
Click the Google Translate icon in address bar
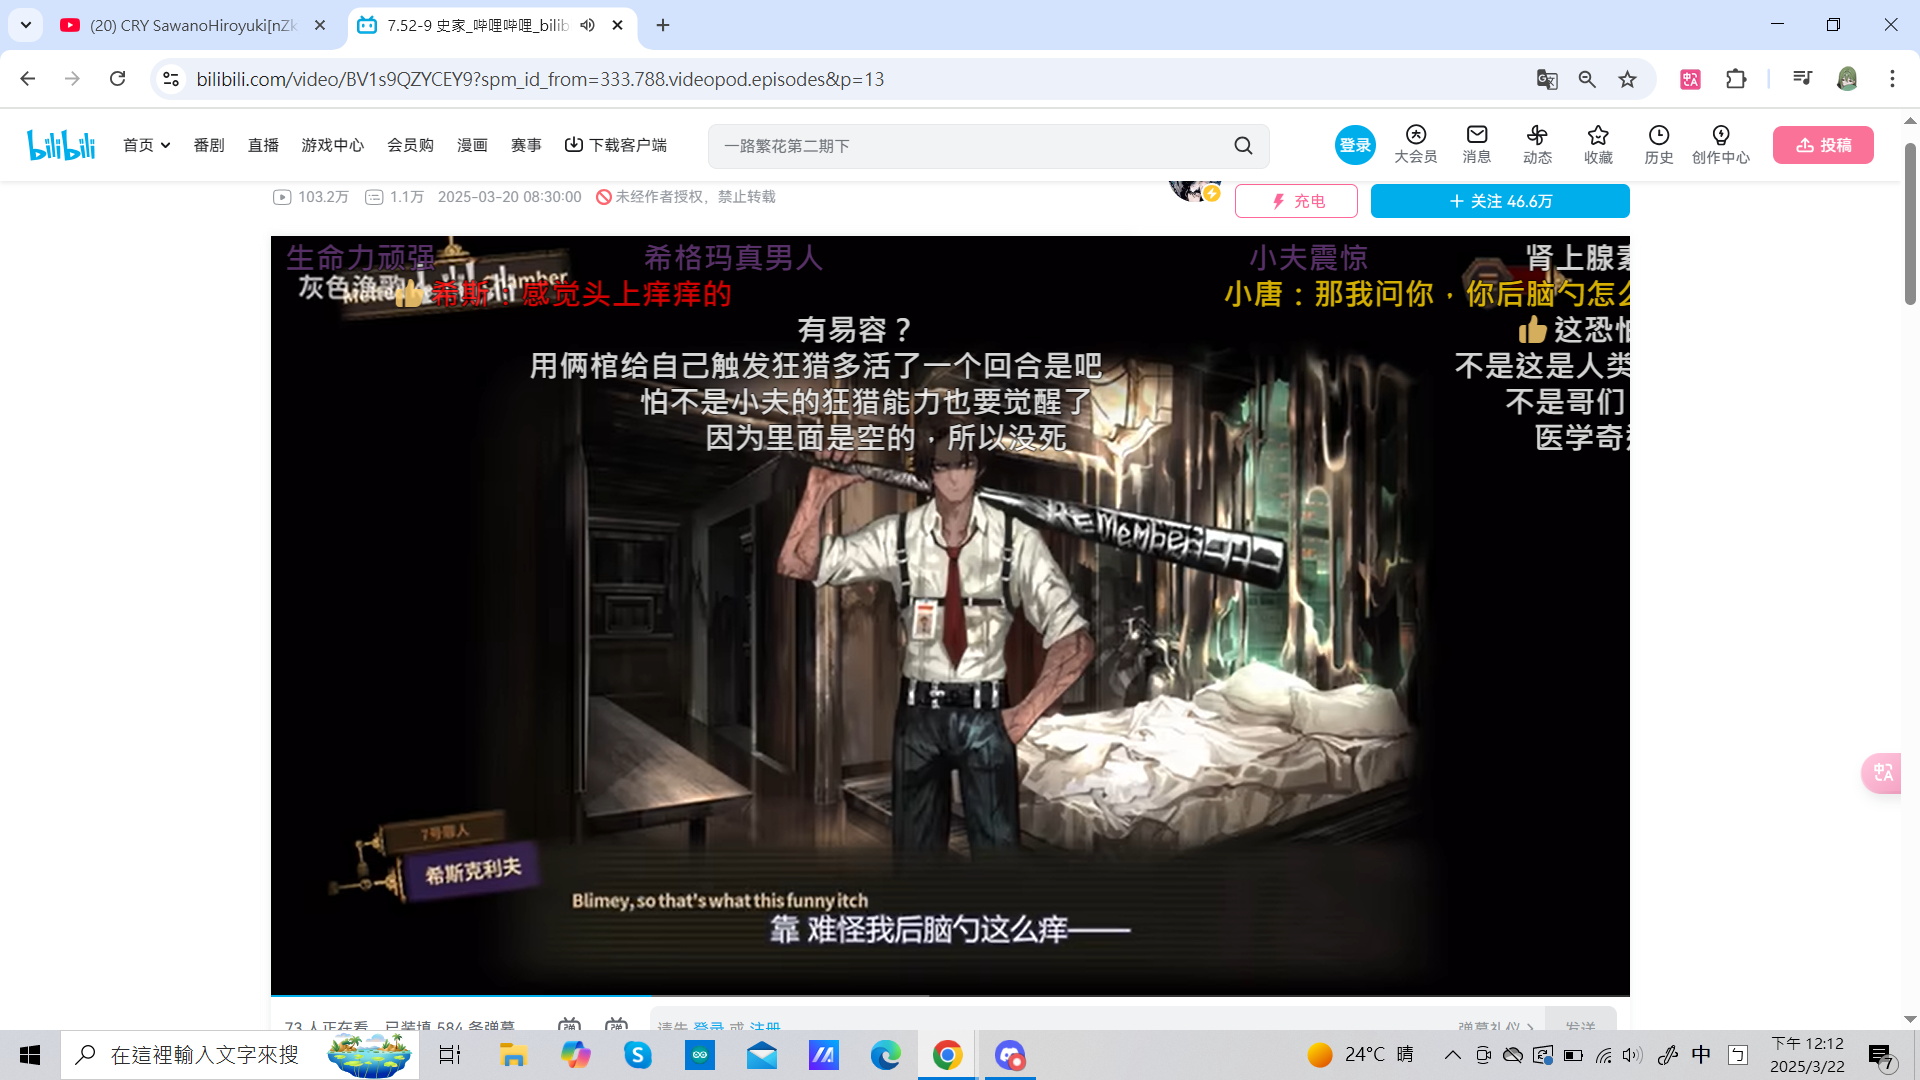(x=1547, y=79)
